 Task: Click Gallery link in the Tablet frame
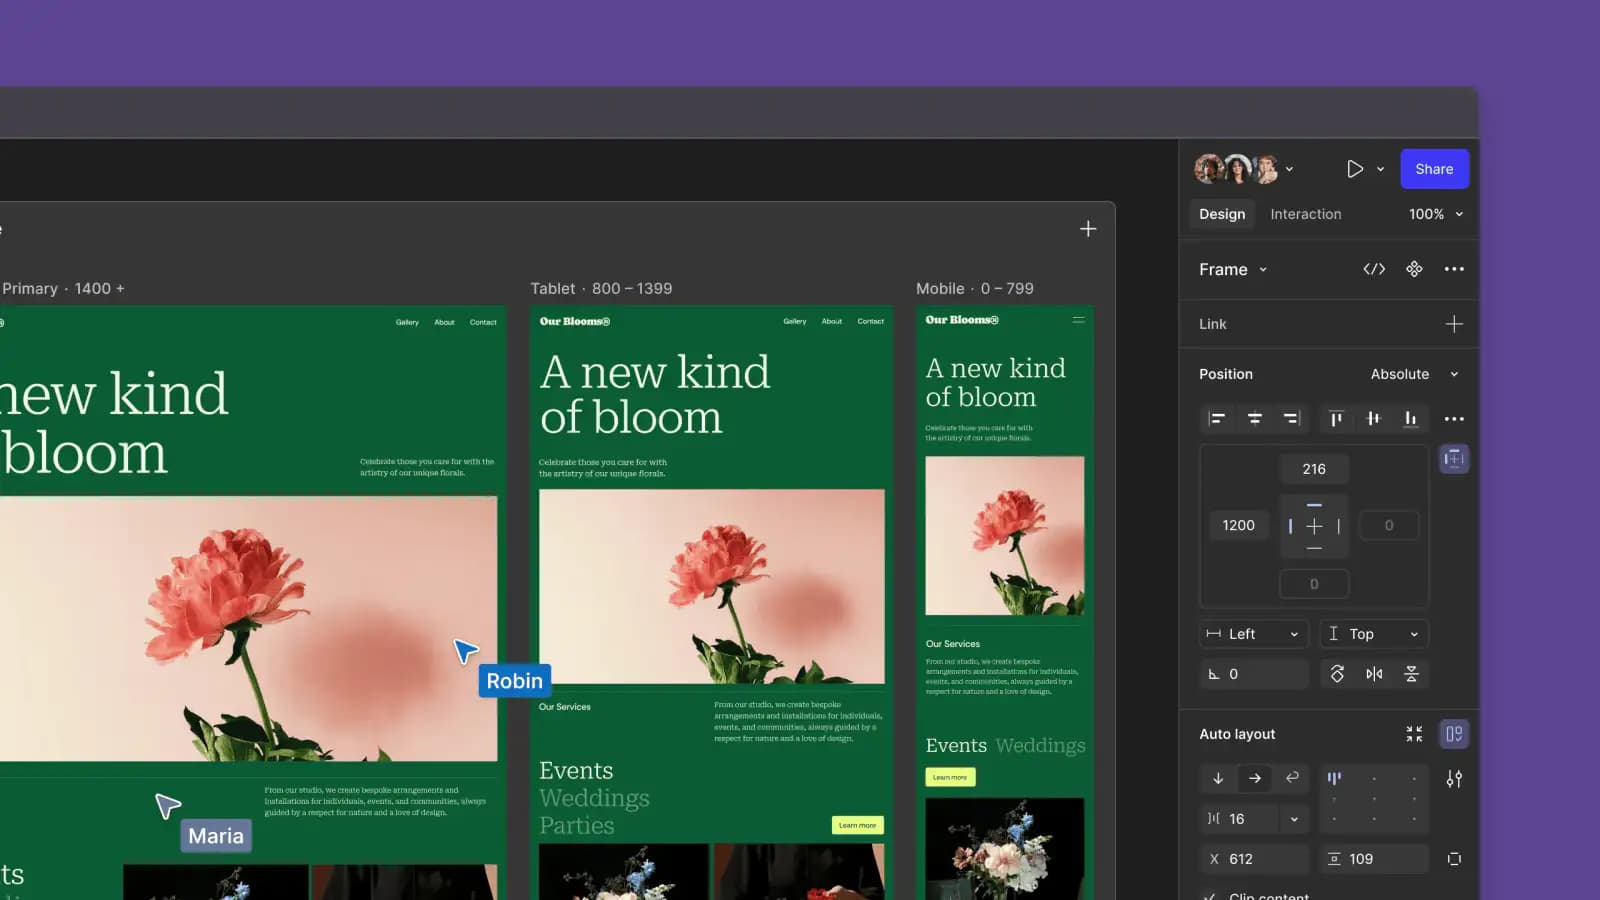[795, 321]
